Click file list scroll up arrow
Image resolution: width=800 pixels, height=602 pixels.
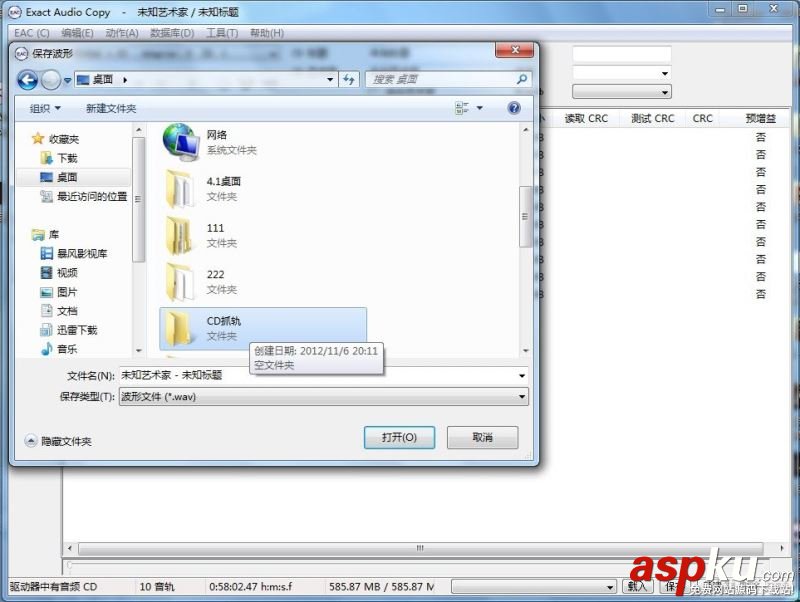526,130
